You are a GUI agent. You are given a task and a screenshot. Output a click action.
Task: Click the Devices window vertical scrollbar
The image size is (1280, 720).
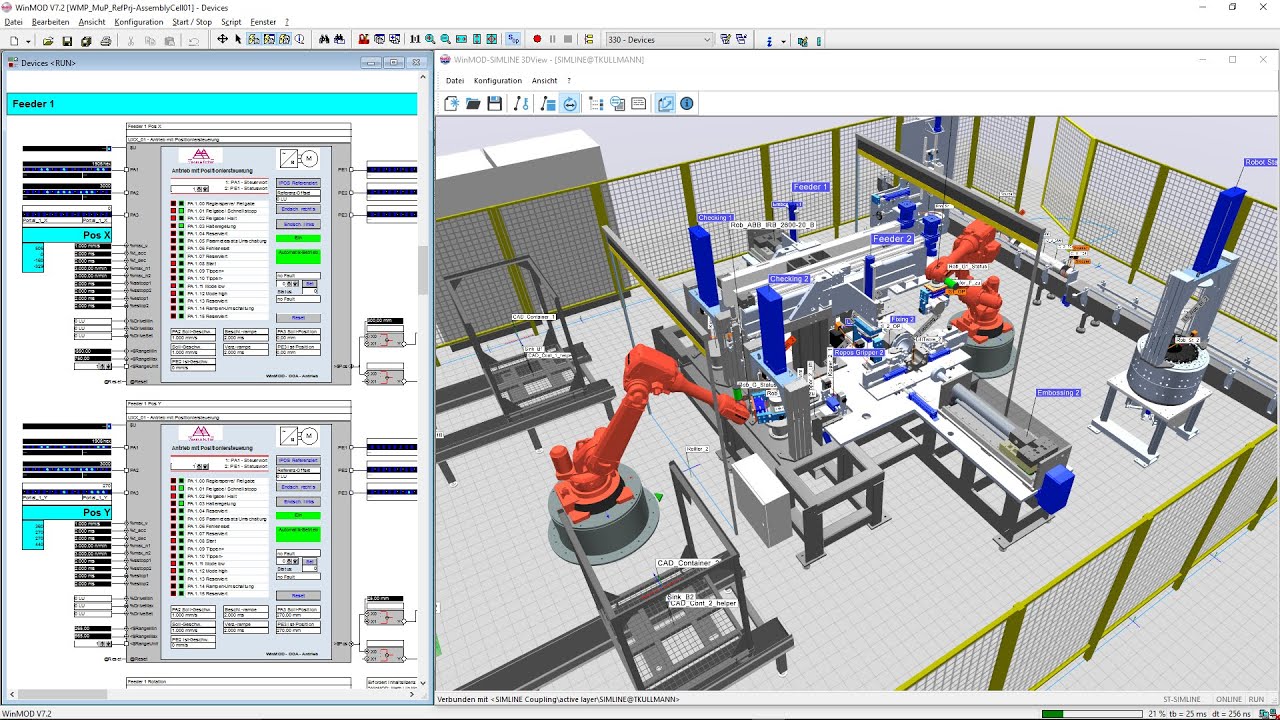pyautogui.click(x=424, y=380)
